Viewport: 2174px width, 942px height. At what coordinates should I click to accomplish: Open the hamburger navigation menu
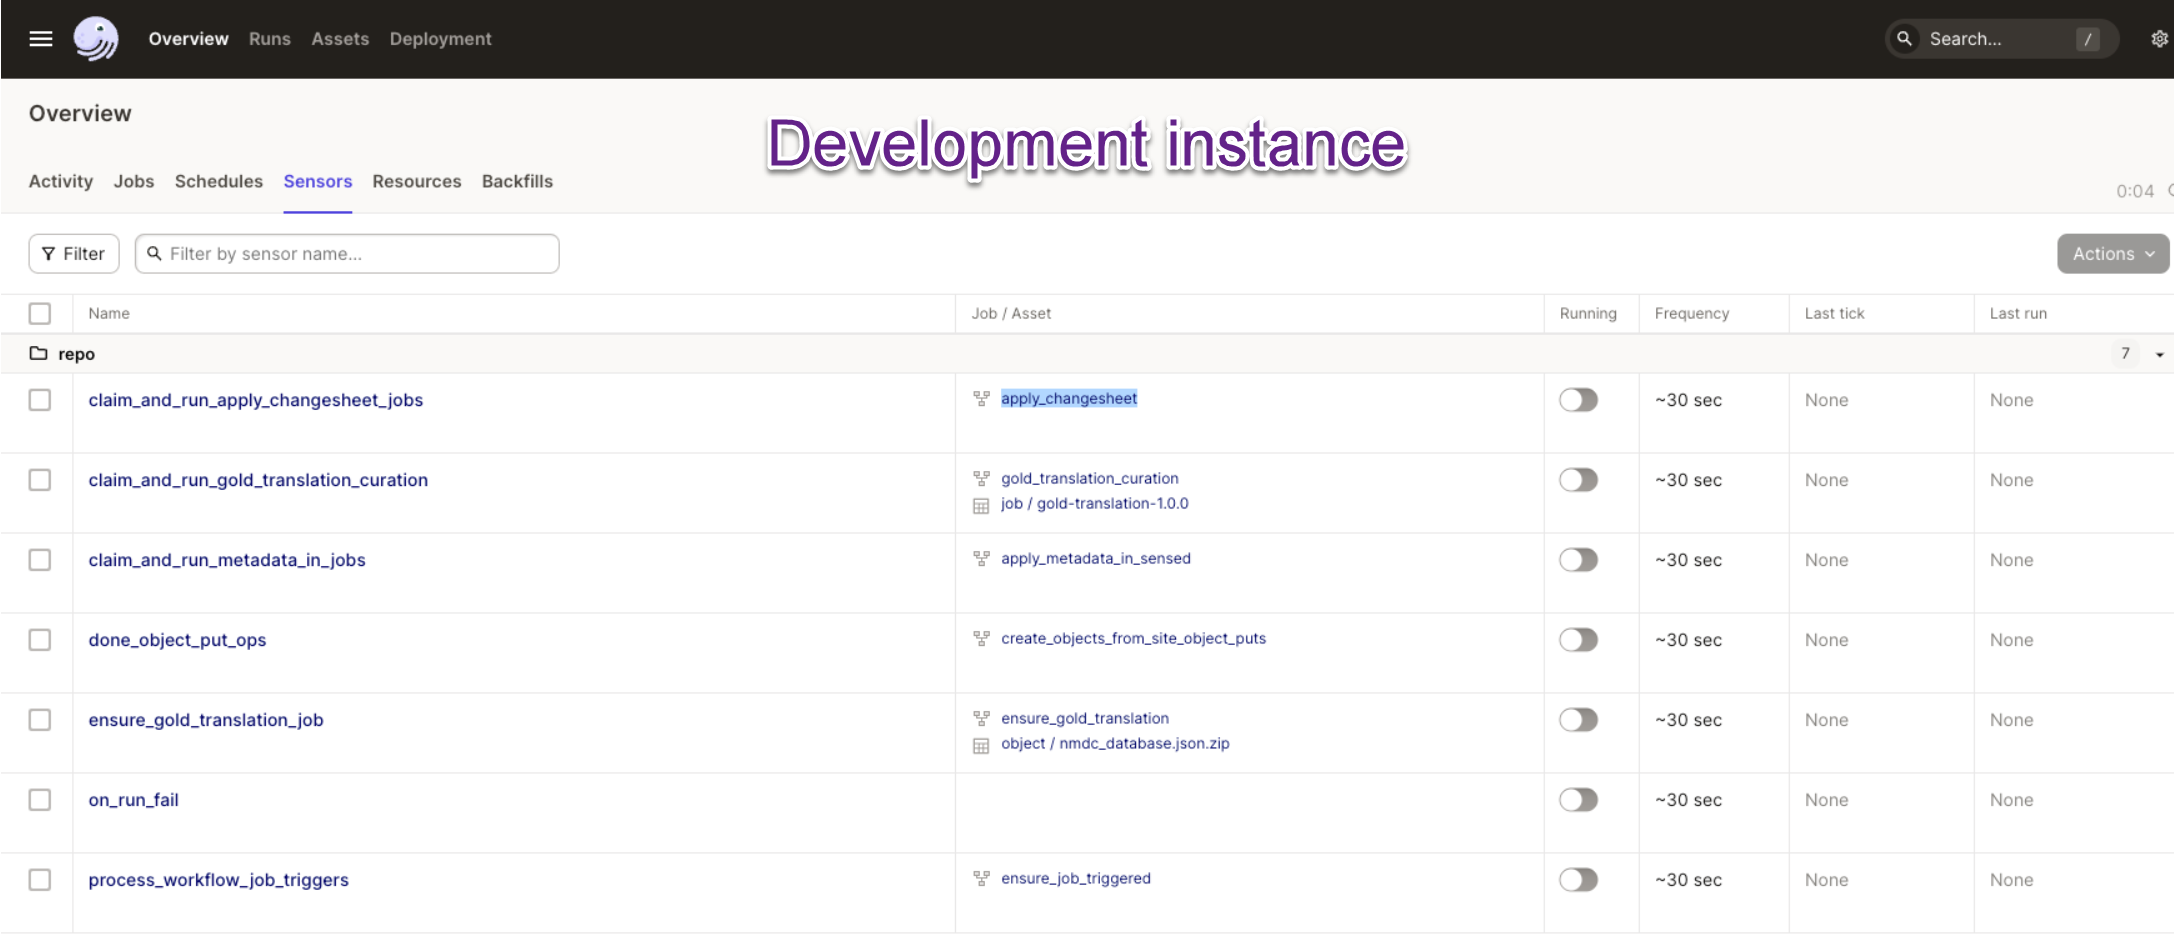tap(40, 38)
